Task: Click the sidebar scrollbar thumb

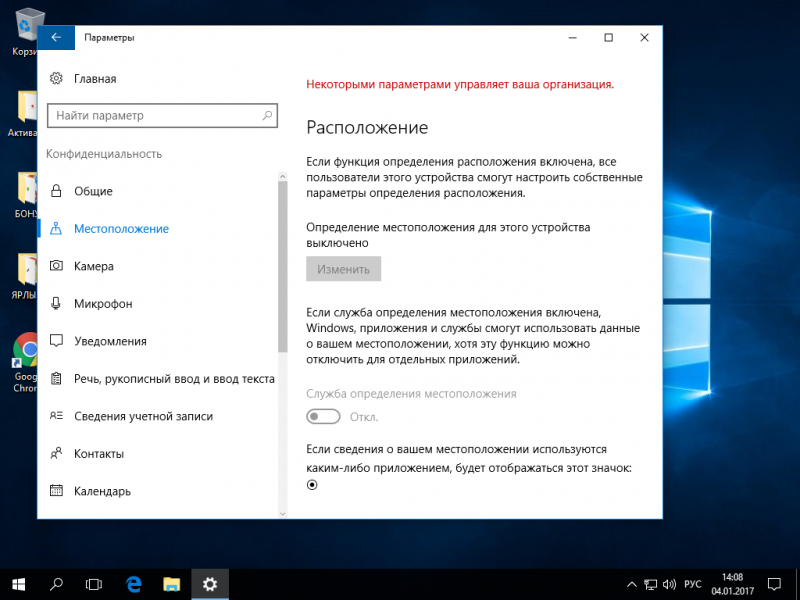Action: [x=283, y=267]
